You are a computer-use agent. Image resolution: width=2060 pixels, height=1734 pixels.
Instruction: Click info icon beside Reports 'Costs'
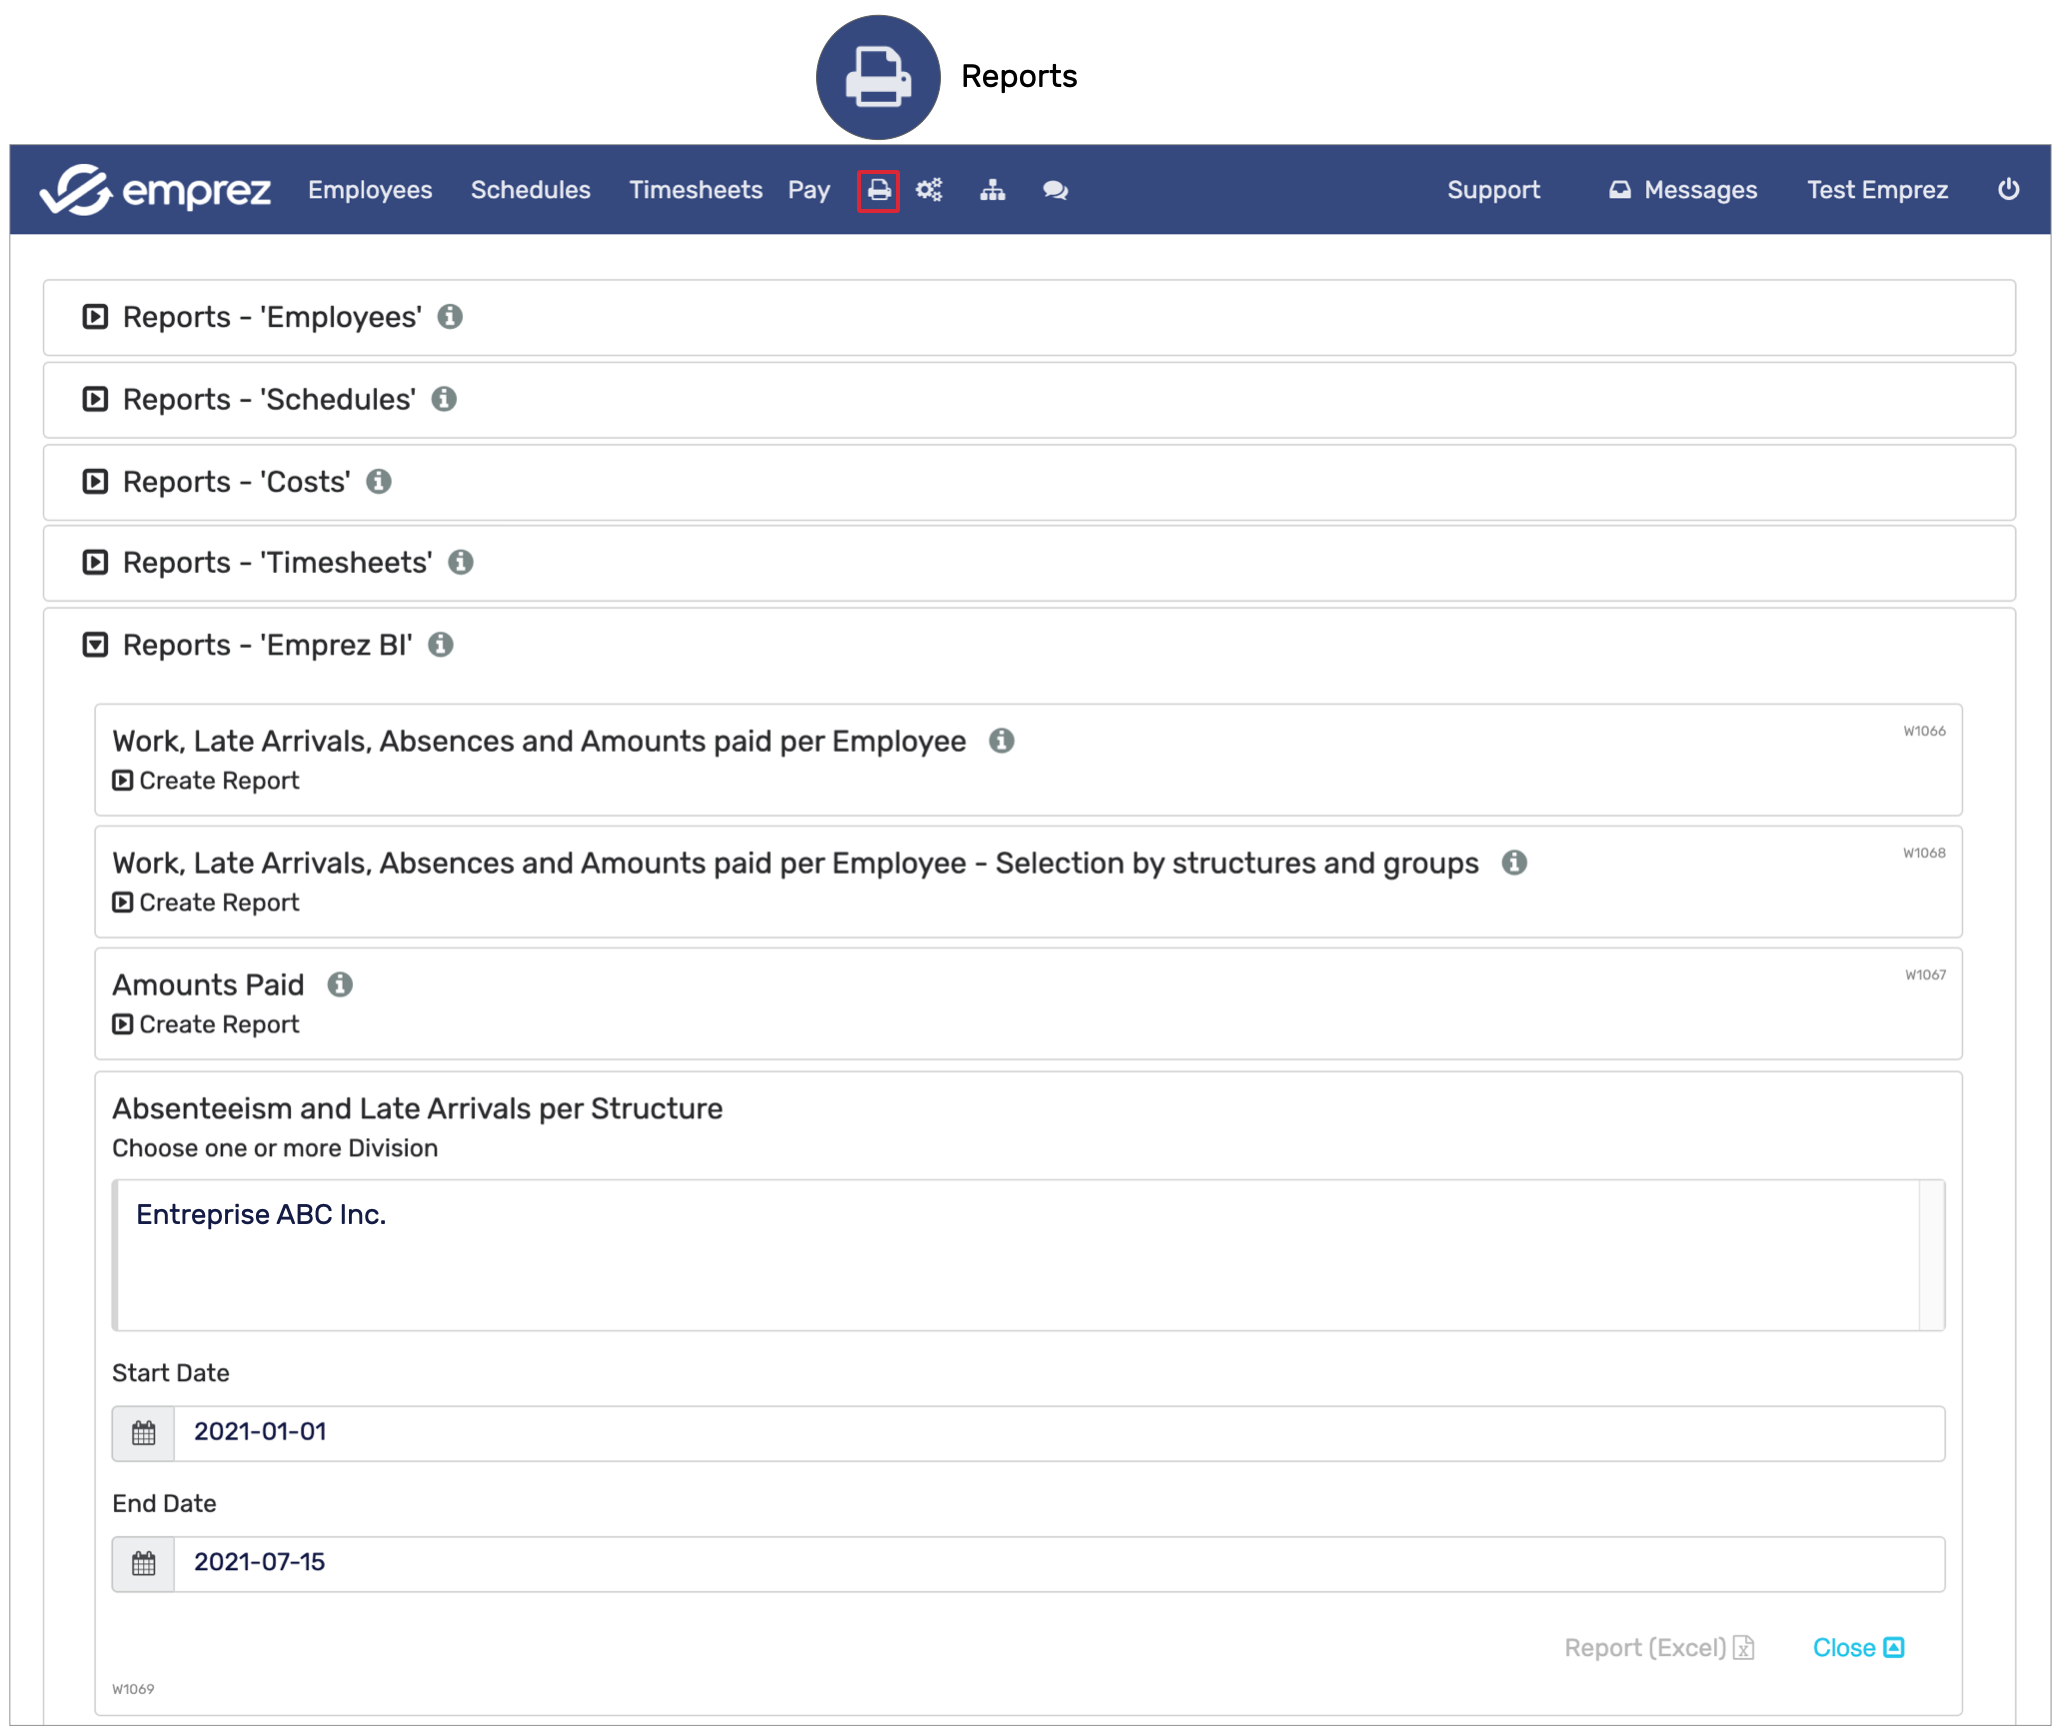click(x=378, y=482)
